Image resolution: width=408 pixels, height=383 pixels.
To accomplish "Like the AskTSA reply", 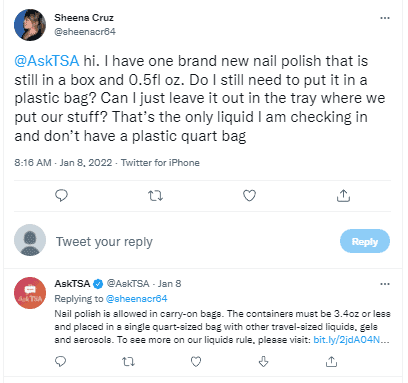I will (x=196, y=362).
